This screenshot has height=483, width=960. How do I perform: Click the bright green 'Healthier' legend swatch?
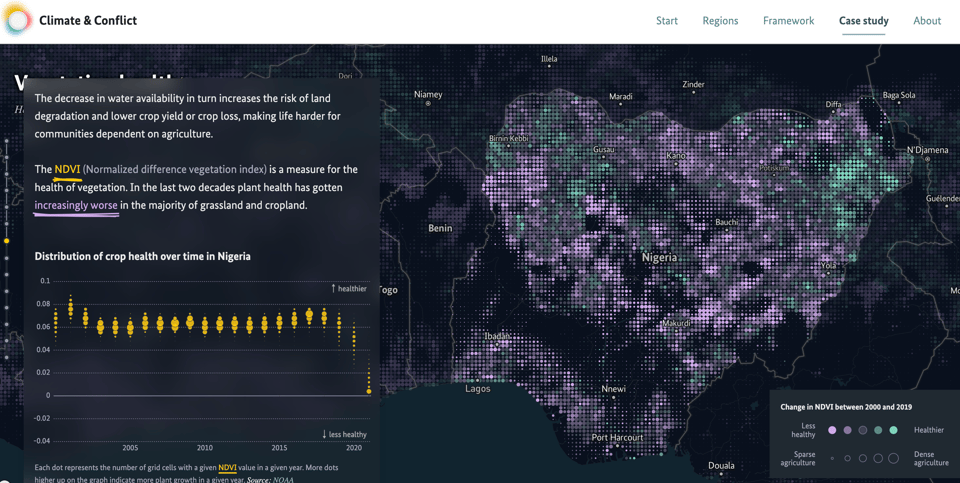[893, 430]
